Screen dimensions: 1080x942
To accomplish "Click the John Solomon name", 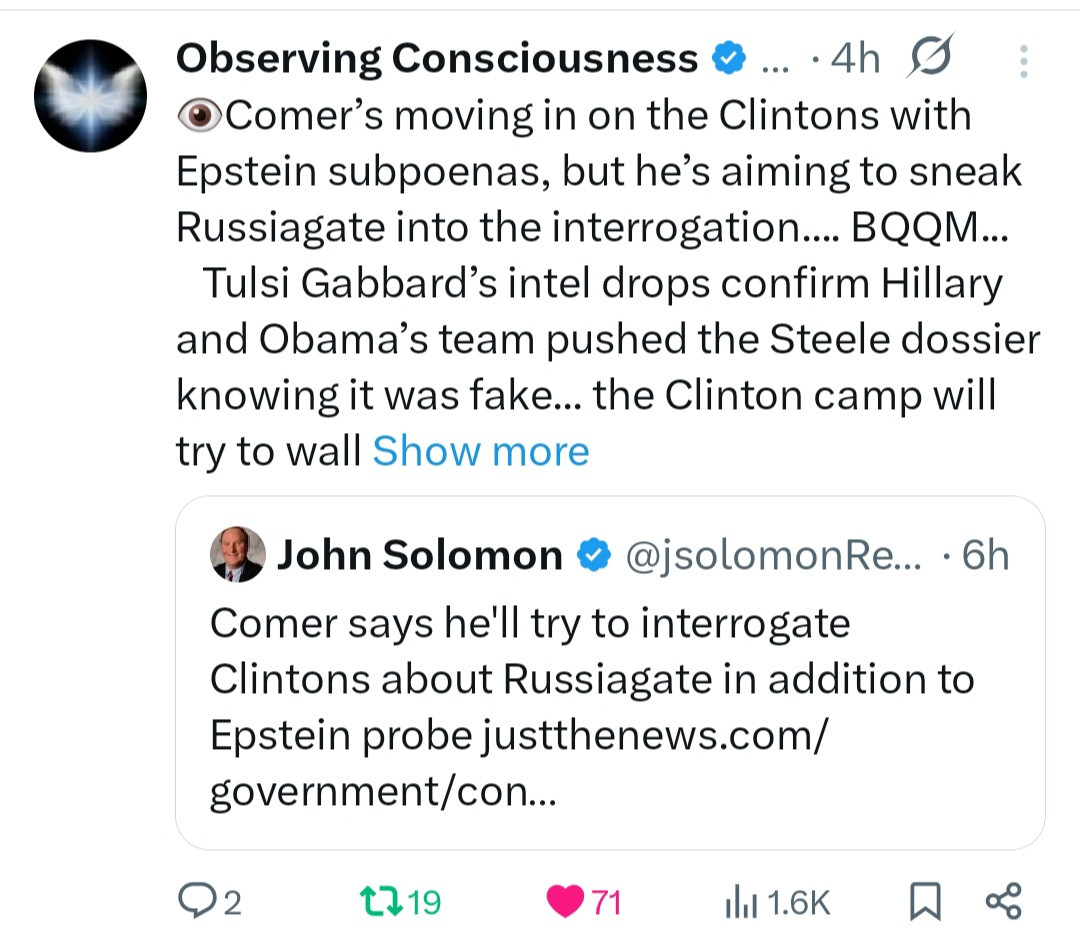I will (x=419, y=555).
